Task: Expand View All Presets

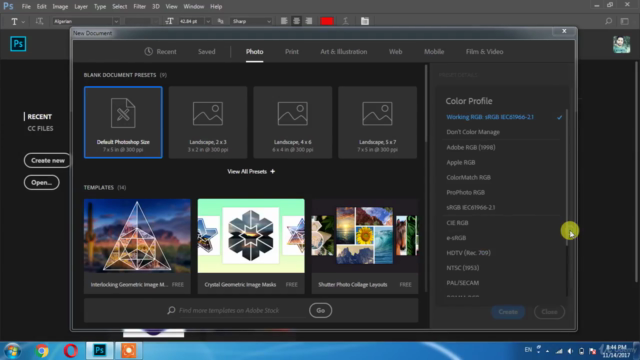Action: pyautogui.click(x=251, y=171)
